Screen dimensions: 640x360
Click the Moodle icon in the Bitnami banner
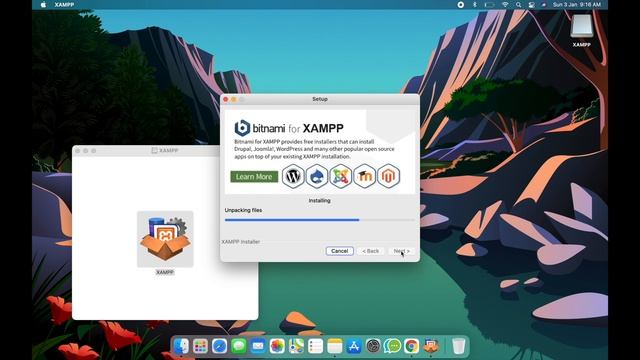coord(364,176)
